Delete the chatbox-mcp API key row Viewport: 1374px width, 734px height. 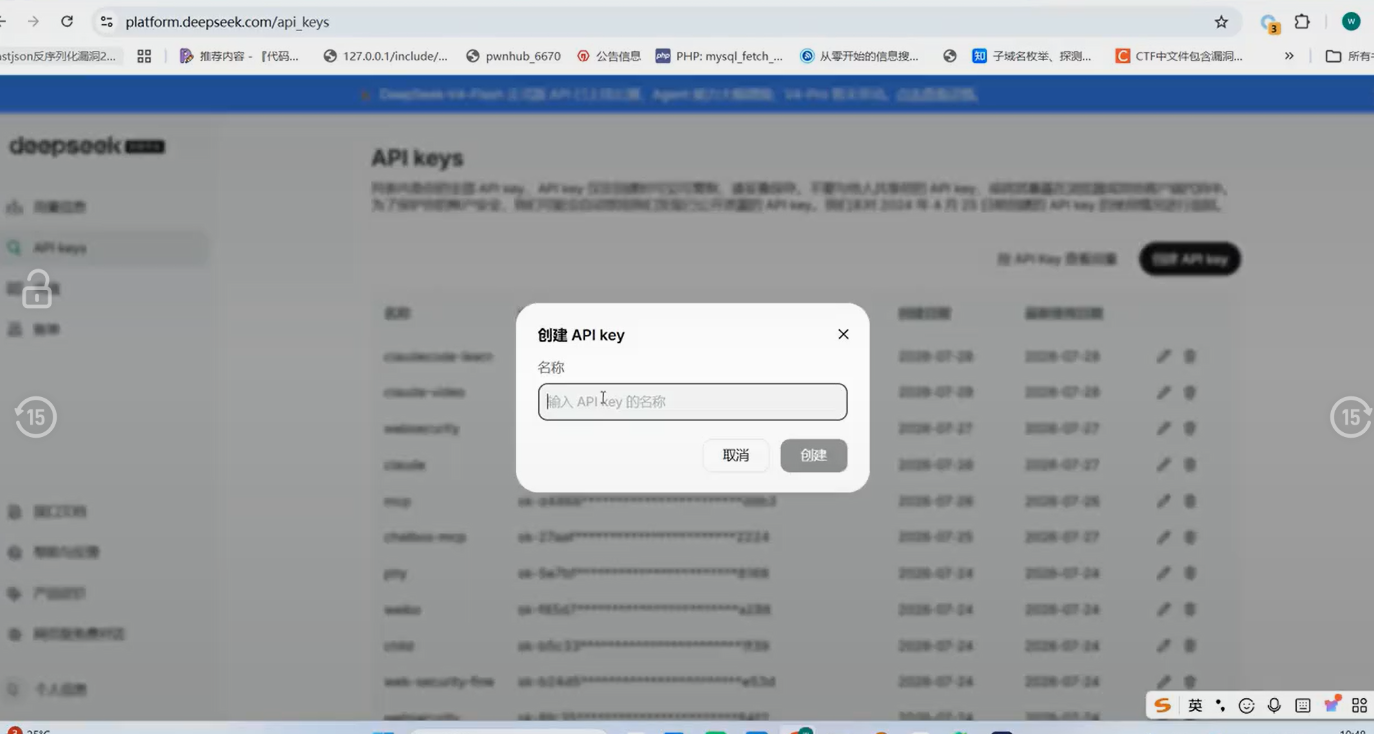1190,537
